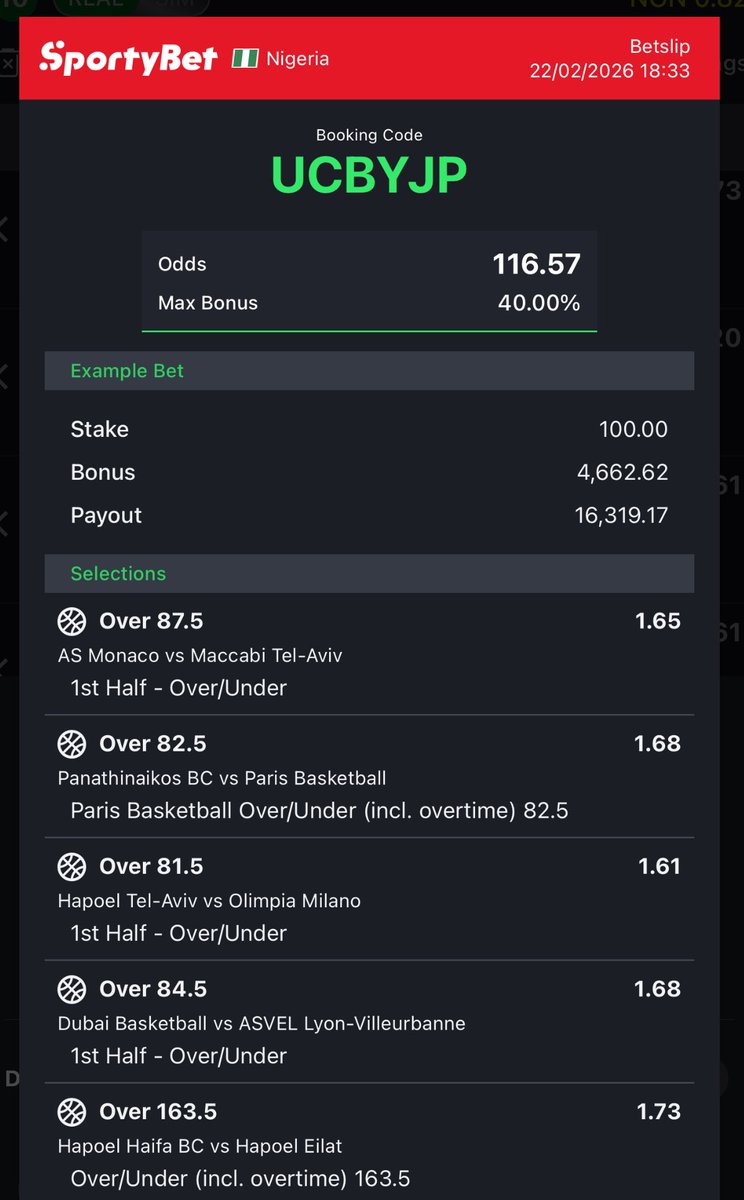Click basketball icon beside Over 81.5
744x1200 pixels.
[72, 867]
